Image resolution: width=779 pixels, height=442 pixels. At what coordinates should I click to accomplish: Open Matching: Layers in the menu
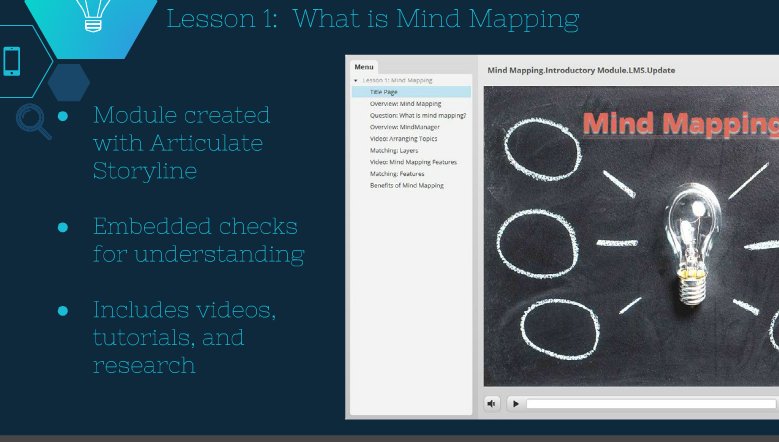(394, 150)
